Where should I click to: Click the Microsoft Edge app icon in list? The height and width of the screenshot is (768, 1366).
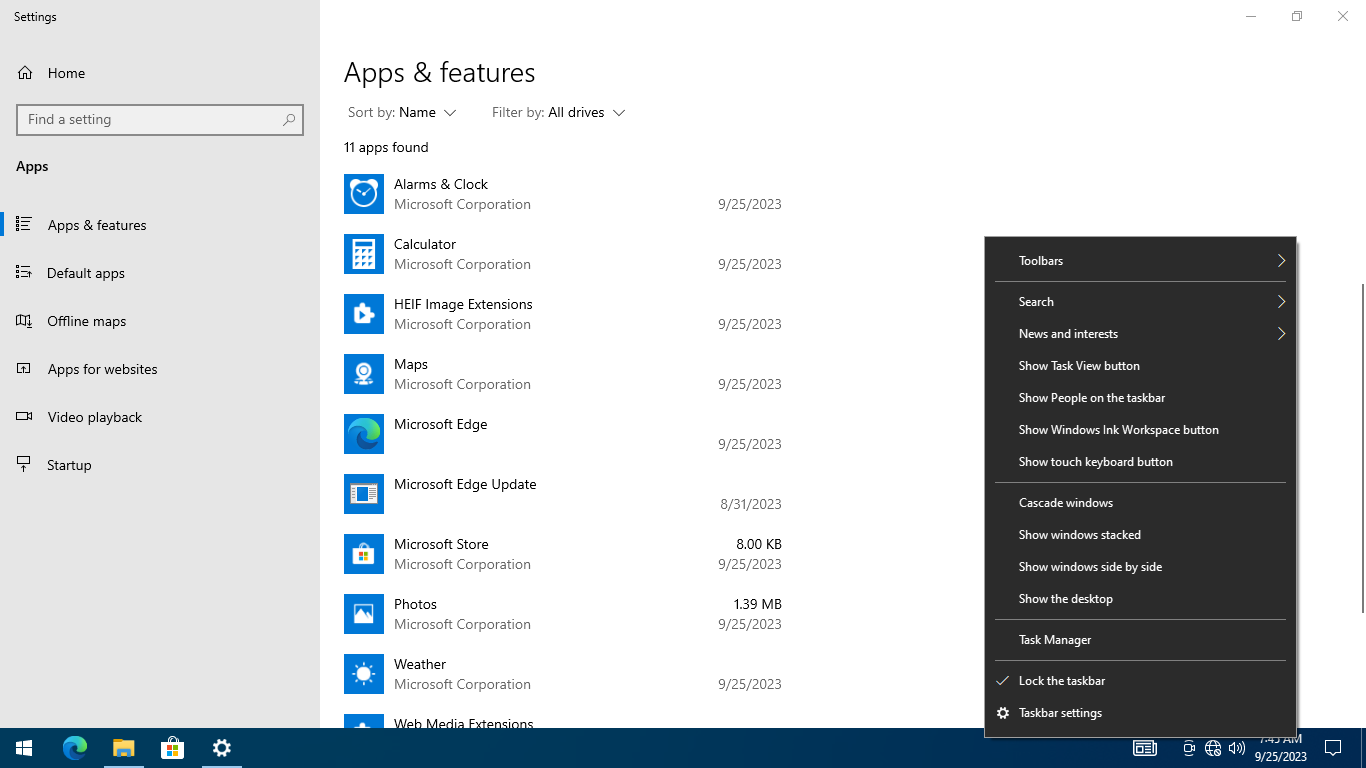pos(364,434)
